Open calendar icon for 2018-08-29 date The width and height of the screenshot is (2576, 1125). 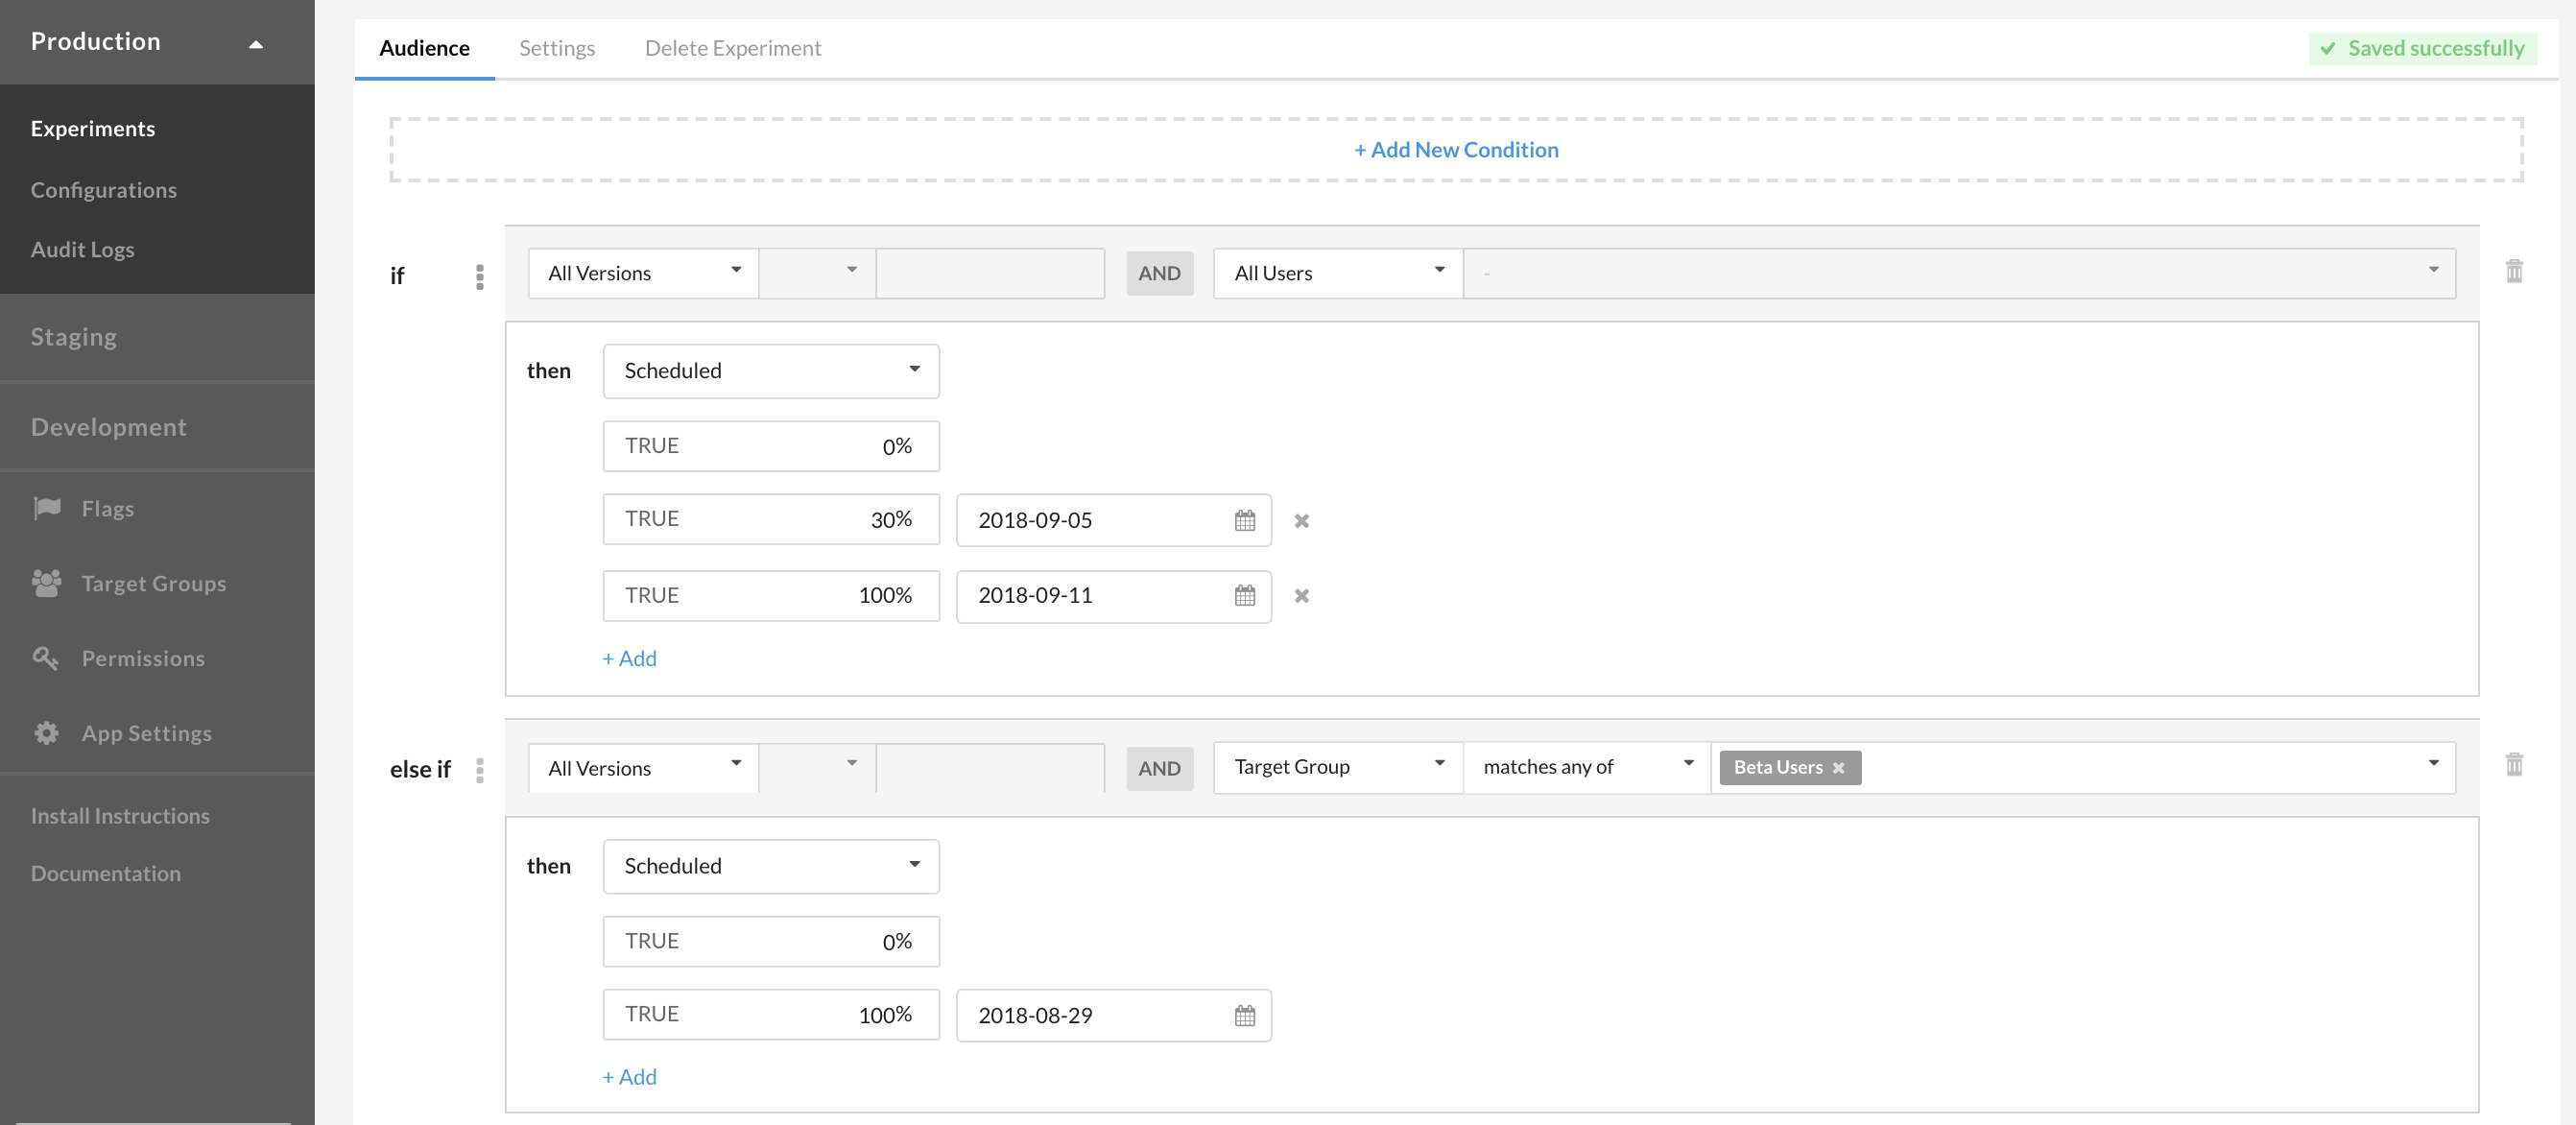pyautogui.click(x=1244, y=1016)
